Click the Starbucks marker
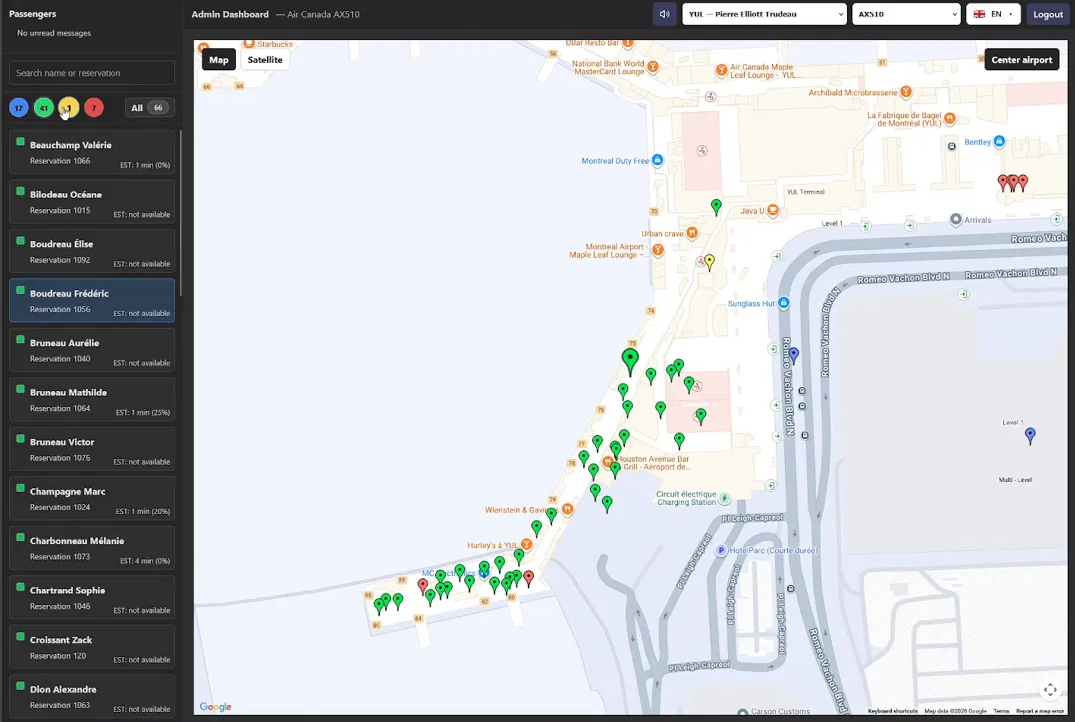This screenshot has height=722, width=1075. (250, 44)
